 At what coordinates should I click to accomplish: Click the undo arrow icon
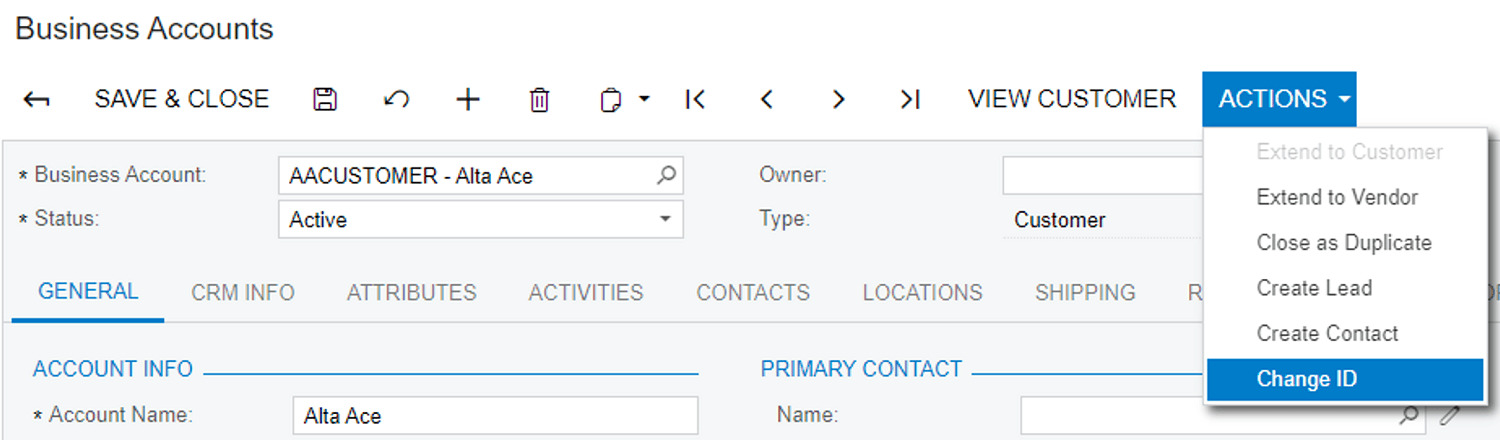396,99
